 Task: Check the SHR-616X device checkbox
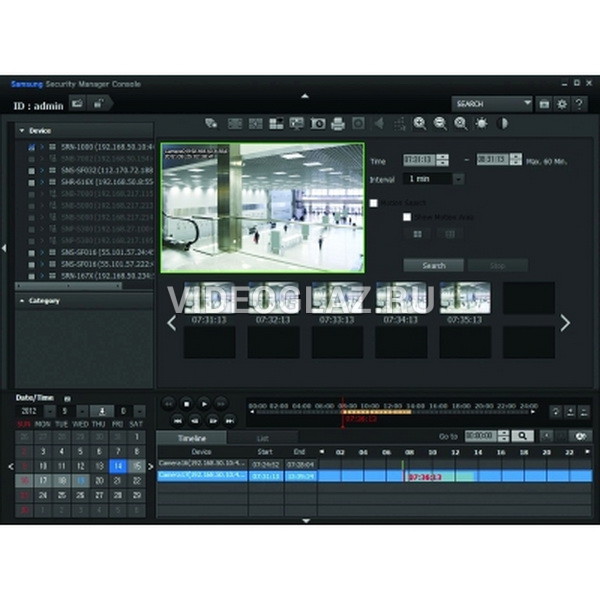[31, 183]
